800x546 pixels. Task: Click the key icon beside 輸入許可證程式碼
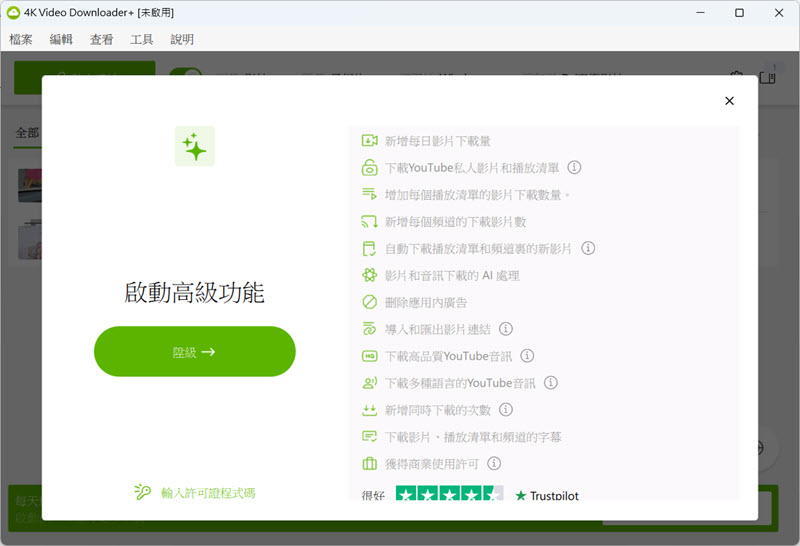(x=142, y=492)
